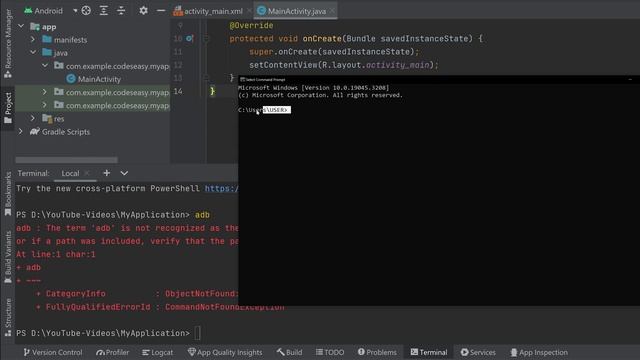Collapse the java folder
The image size is (640, 360).
coord(33,53)
